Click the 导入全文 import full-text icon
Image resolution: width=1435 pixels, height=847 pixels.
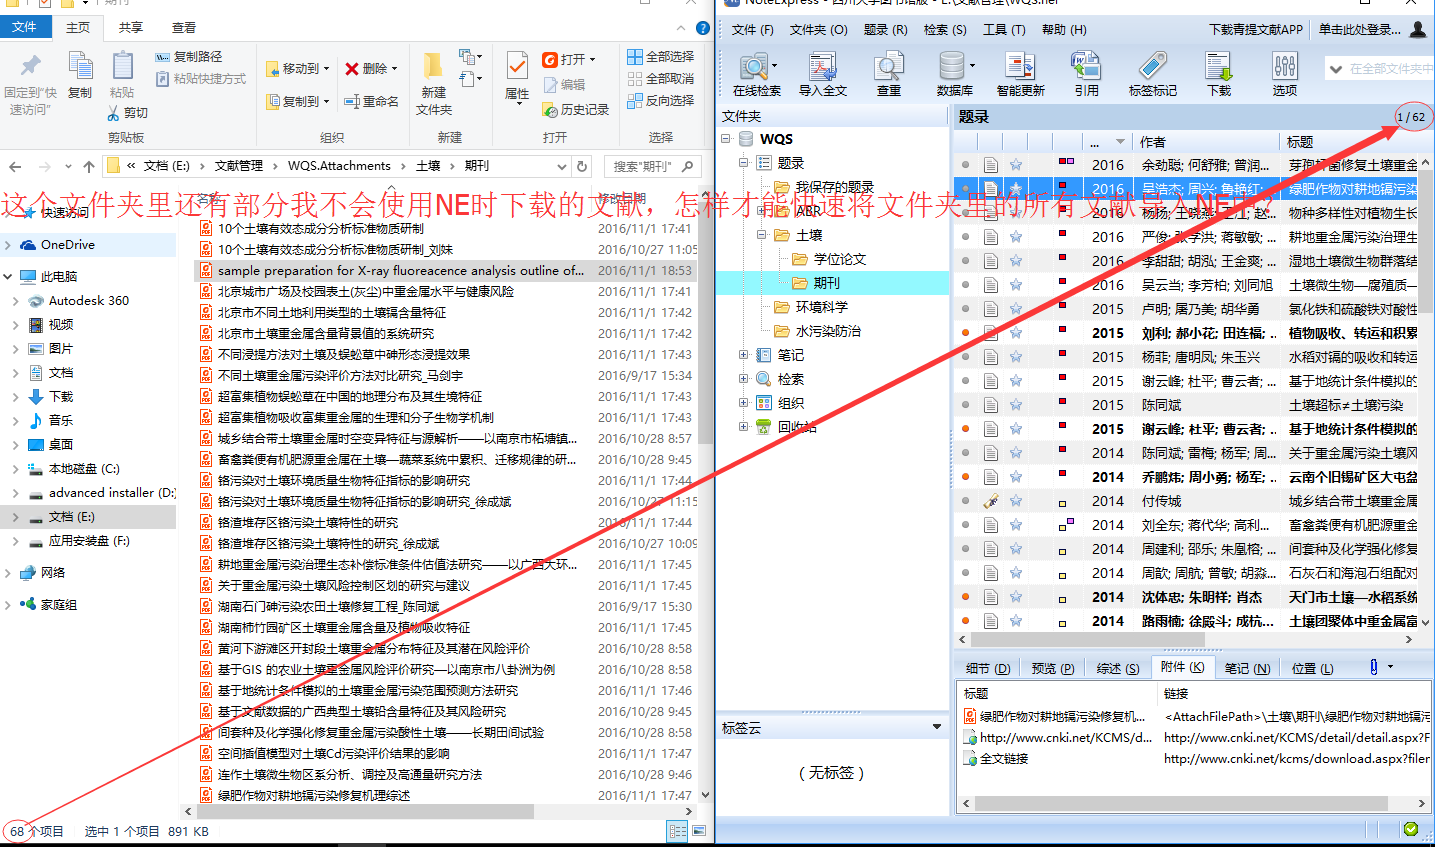coord(822,74)
